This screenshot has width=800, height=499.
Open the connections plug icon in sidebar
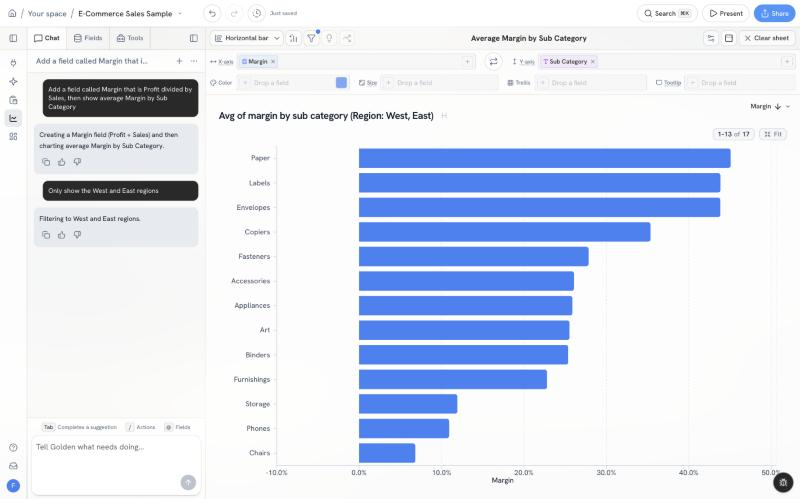pos(13,63)
